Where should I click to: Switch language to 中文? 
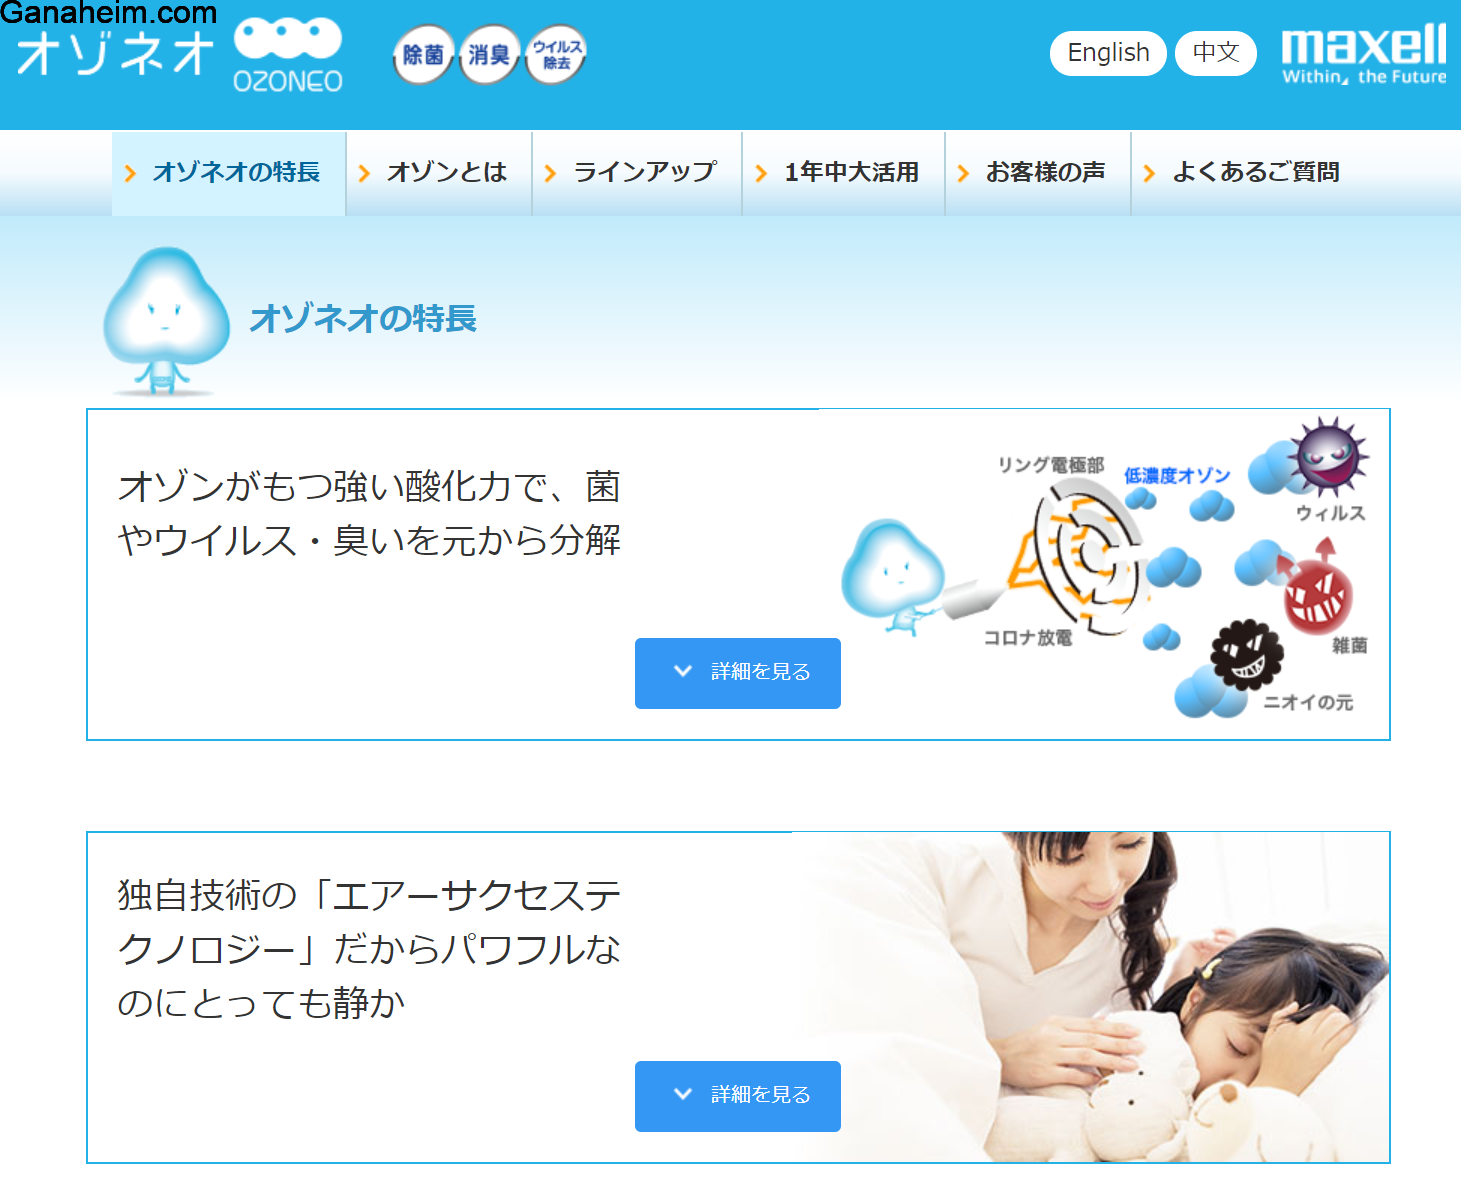click(1216, 53)
